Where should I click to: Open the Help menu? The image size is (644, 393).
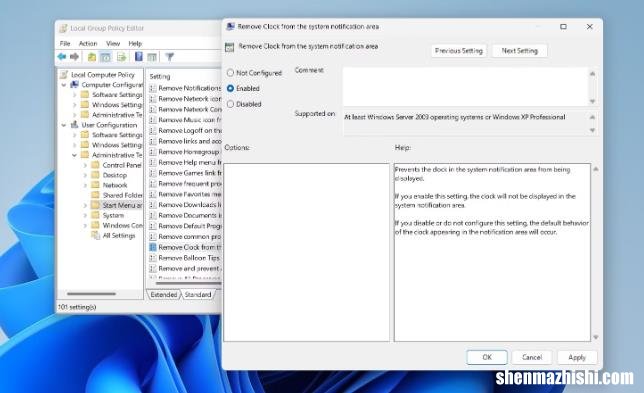pos(135,43)
